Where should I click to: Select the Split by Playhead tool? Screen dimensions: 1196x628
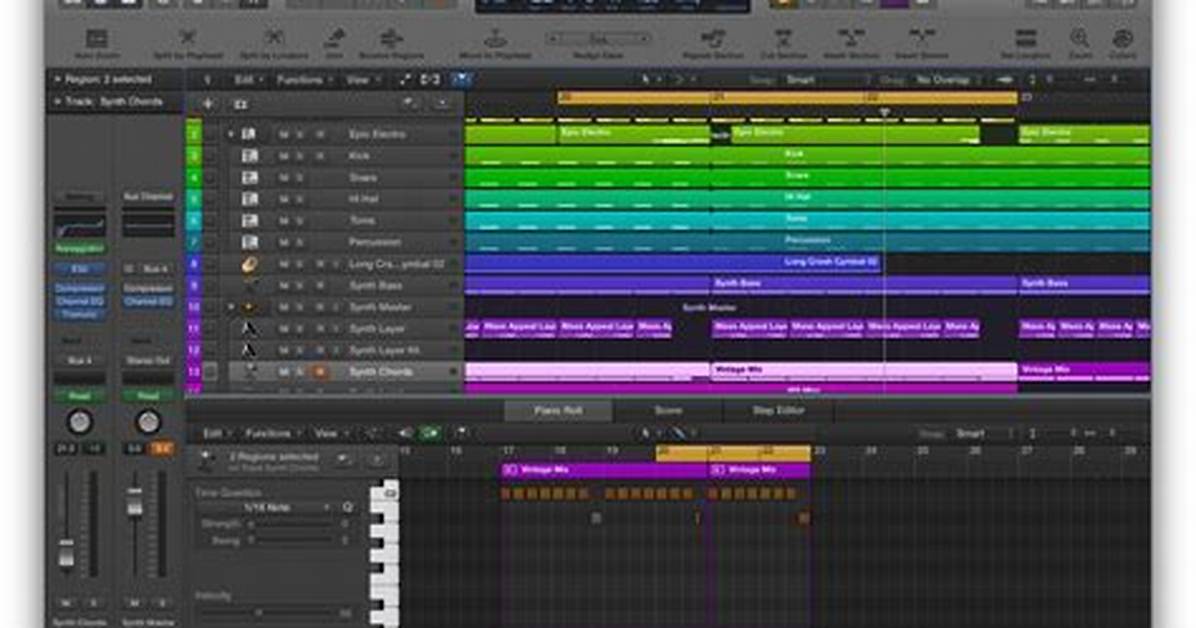188,37
